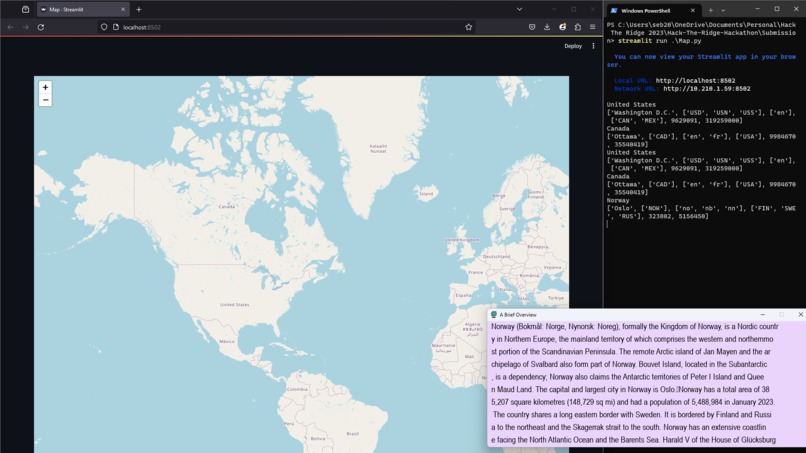The image size is (806, 453).
Task: Open the terminal profiles dropdown arrow
Action: pos(723,10)
